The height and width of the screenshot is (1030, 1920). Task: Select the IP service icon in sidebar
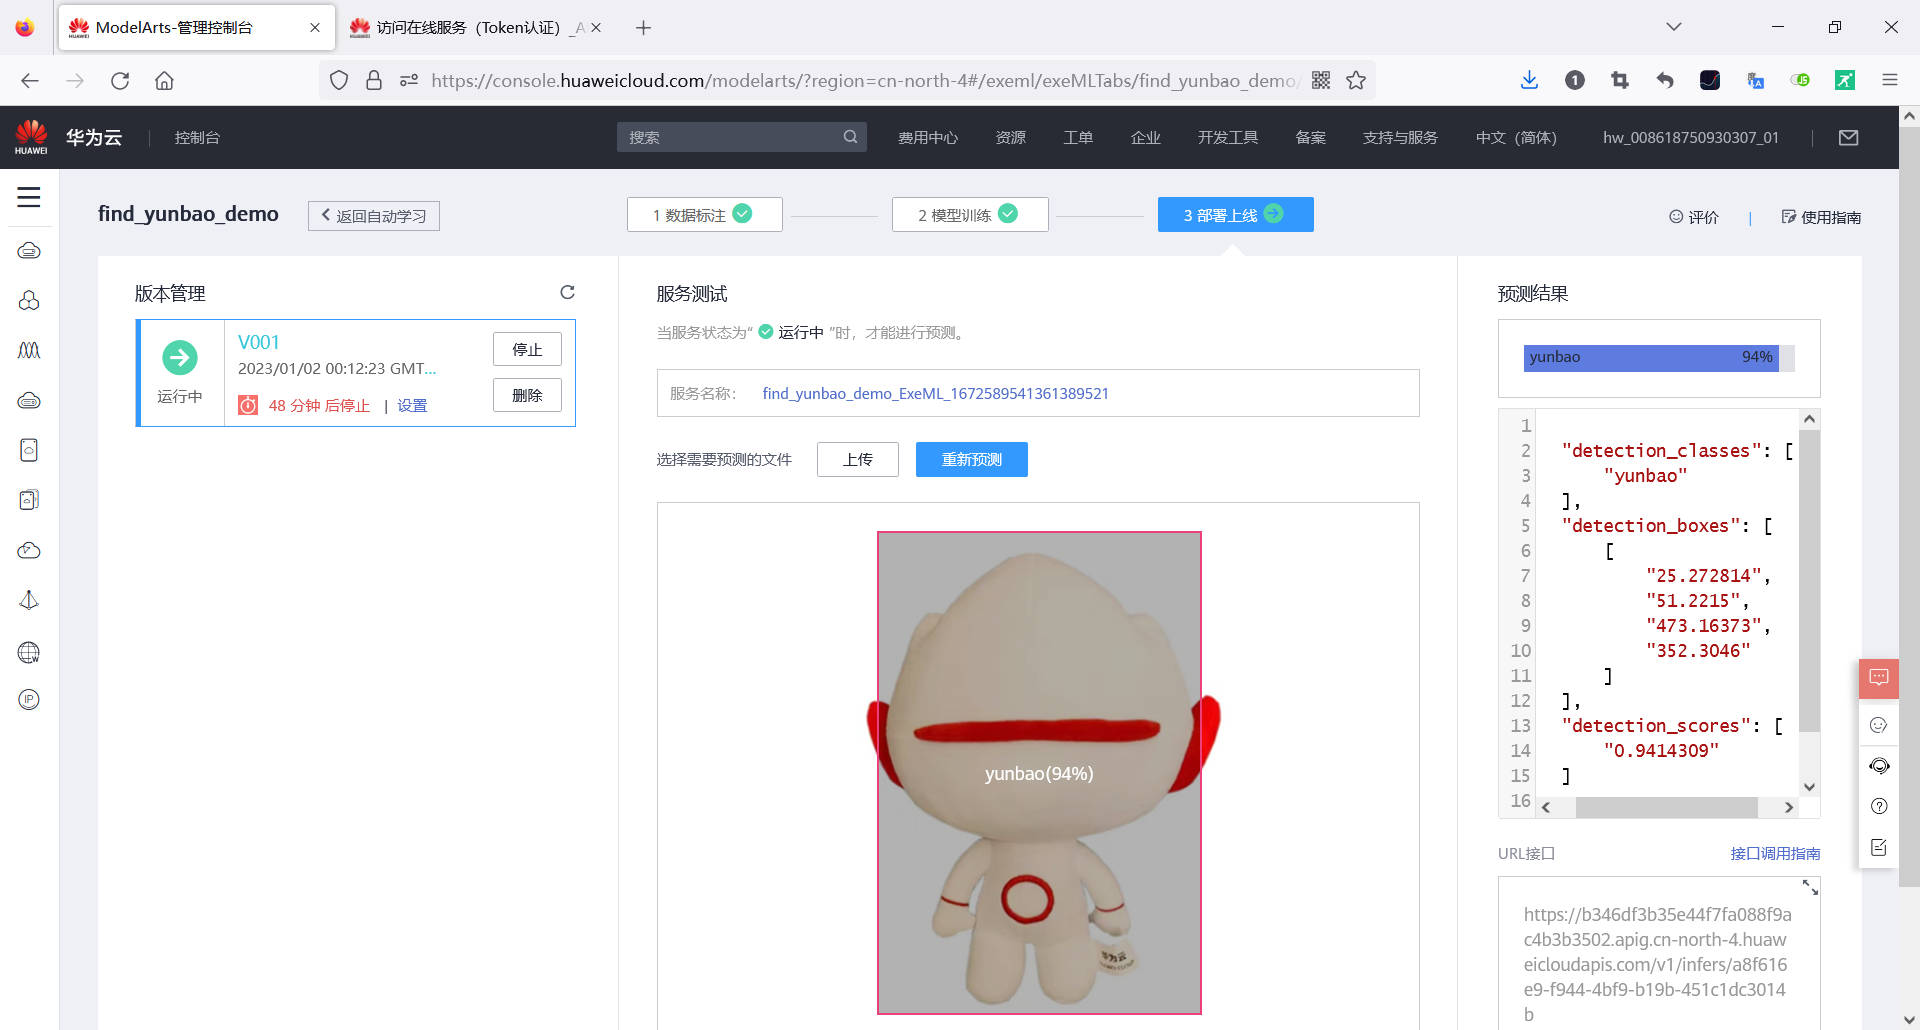click(29, 699)
